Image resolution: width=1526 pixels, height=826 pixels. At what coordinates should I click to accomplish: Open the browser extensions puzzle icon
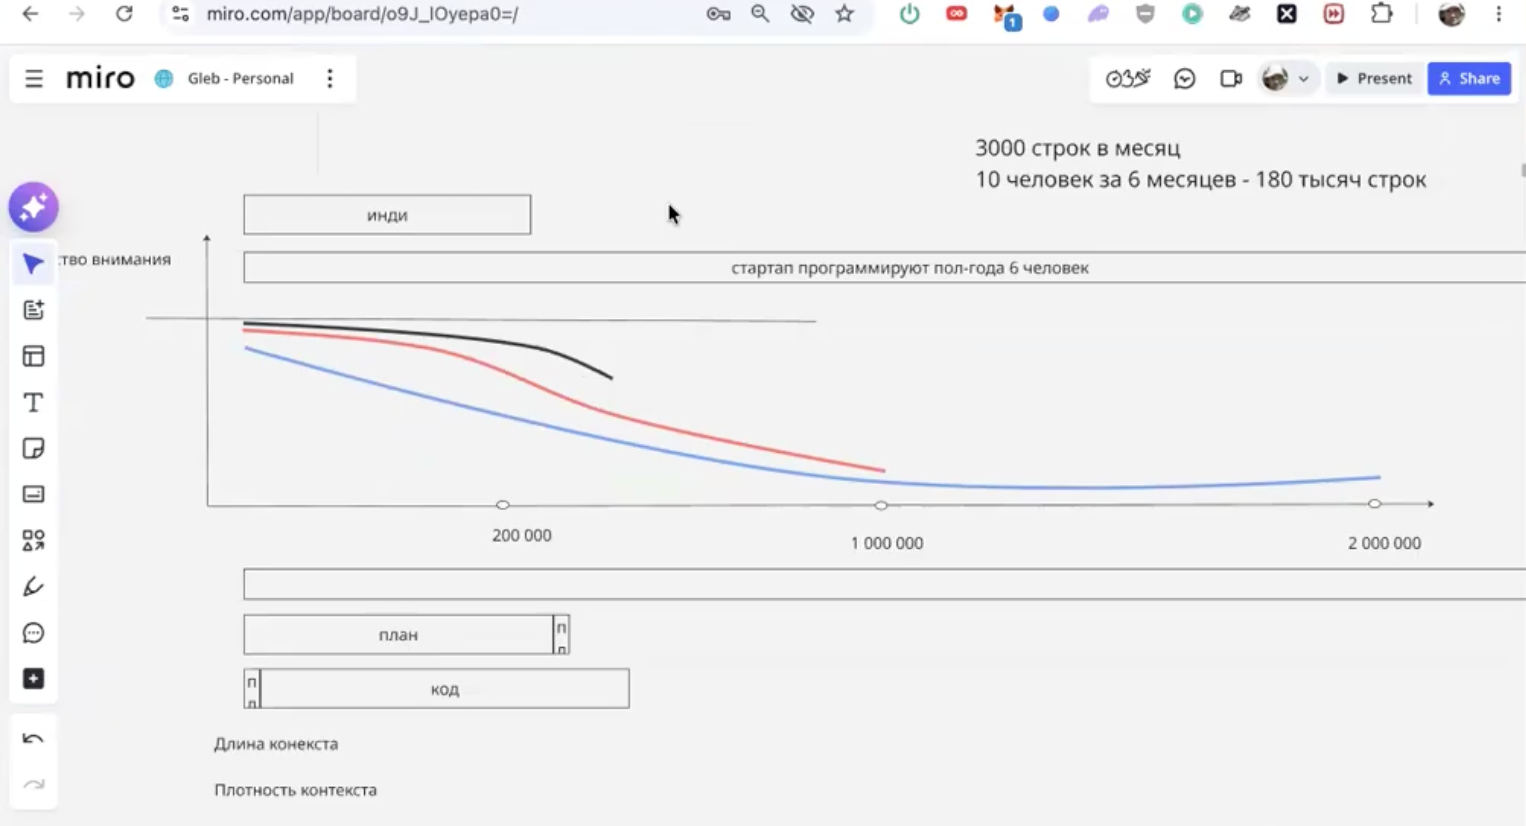(x=1381, y=14)
